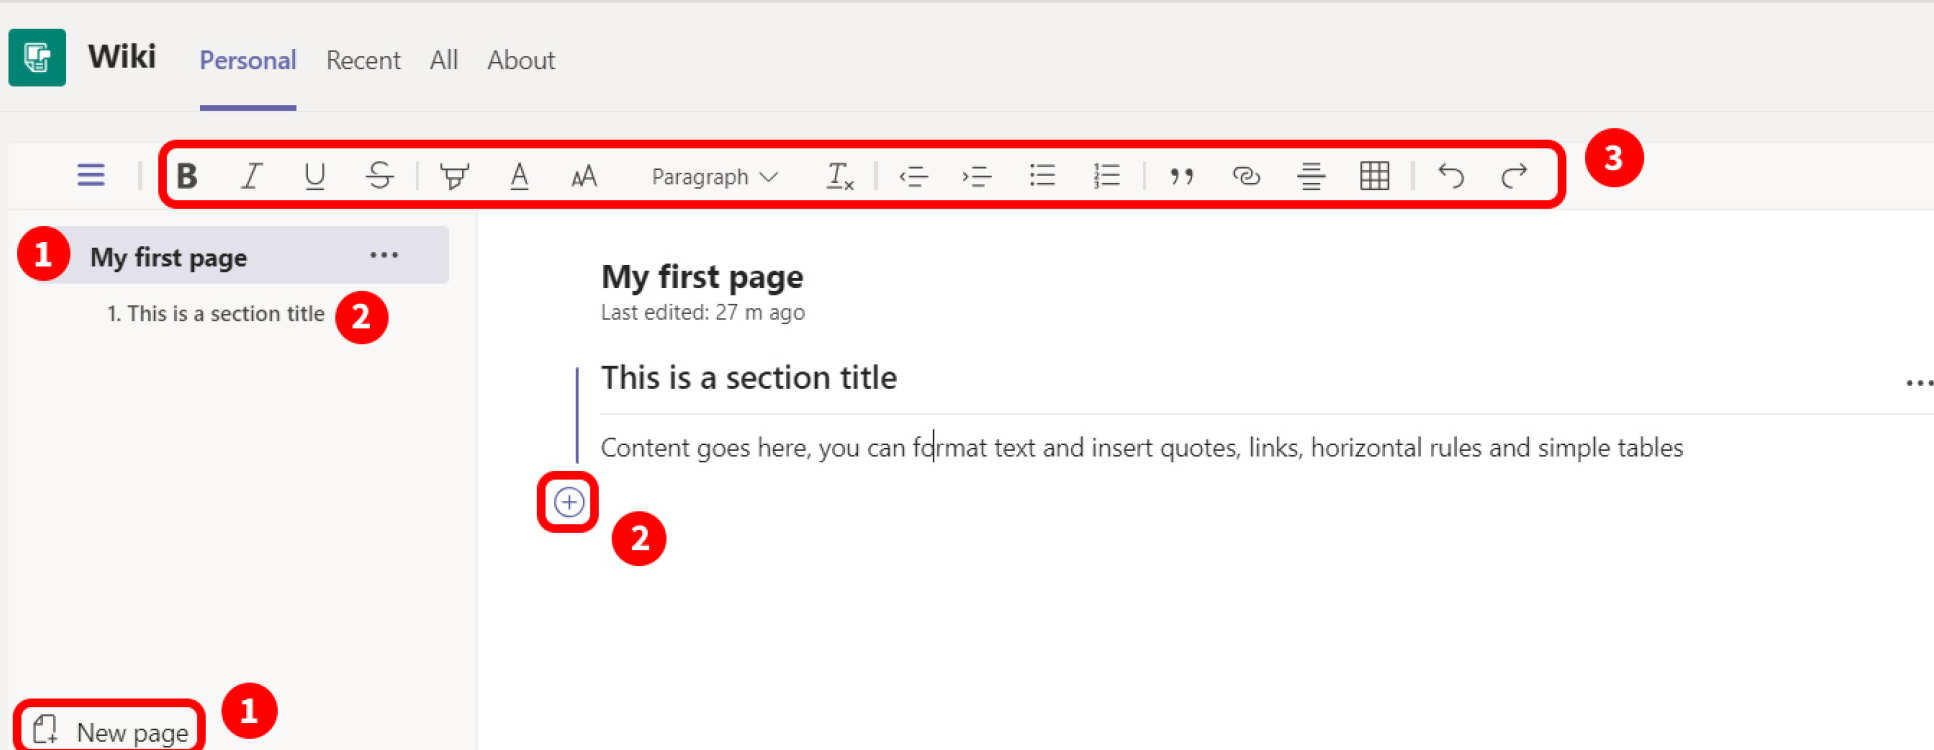Edit the 'This is a section title' heading
1934x750 pixels.
tap(749, 378)
